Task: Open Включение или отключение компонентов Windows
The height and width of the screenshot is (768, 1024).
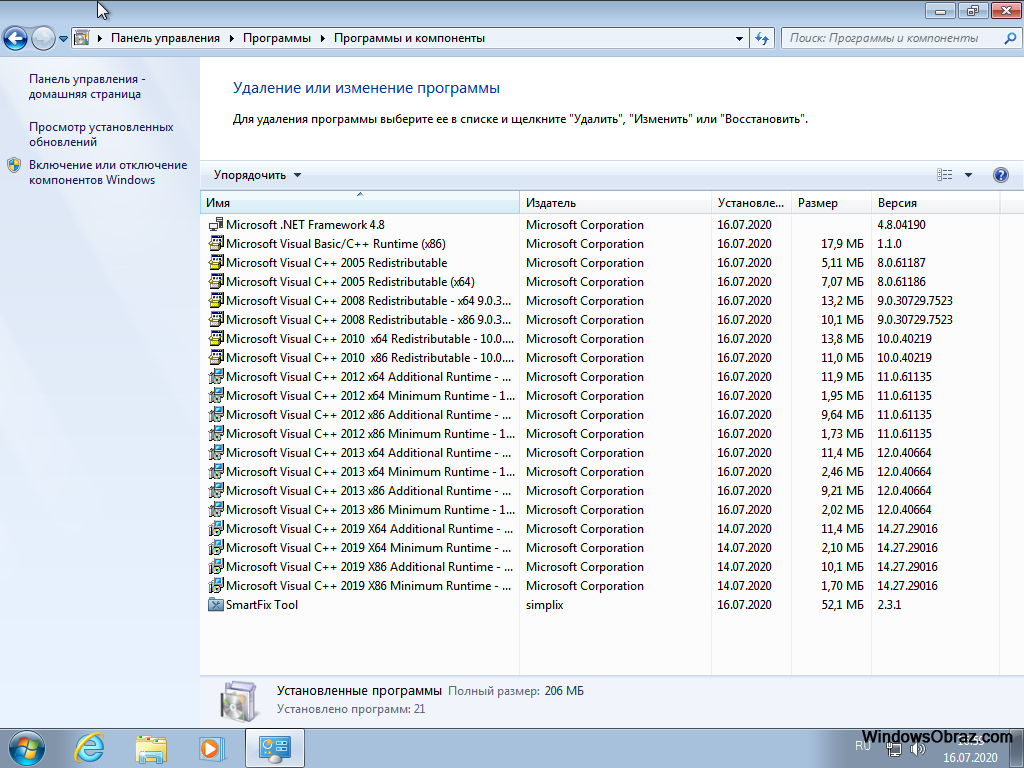Action: (x=108, y=172)
